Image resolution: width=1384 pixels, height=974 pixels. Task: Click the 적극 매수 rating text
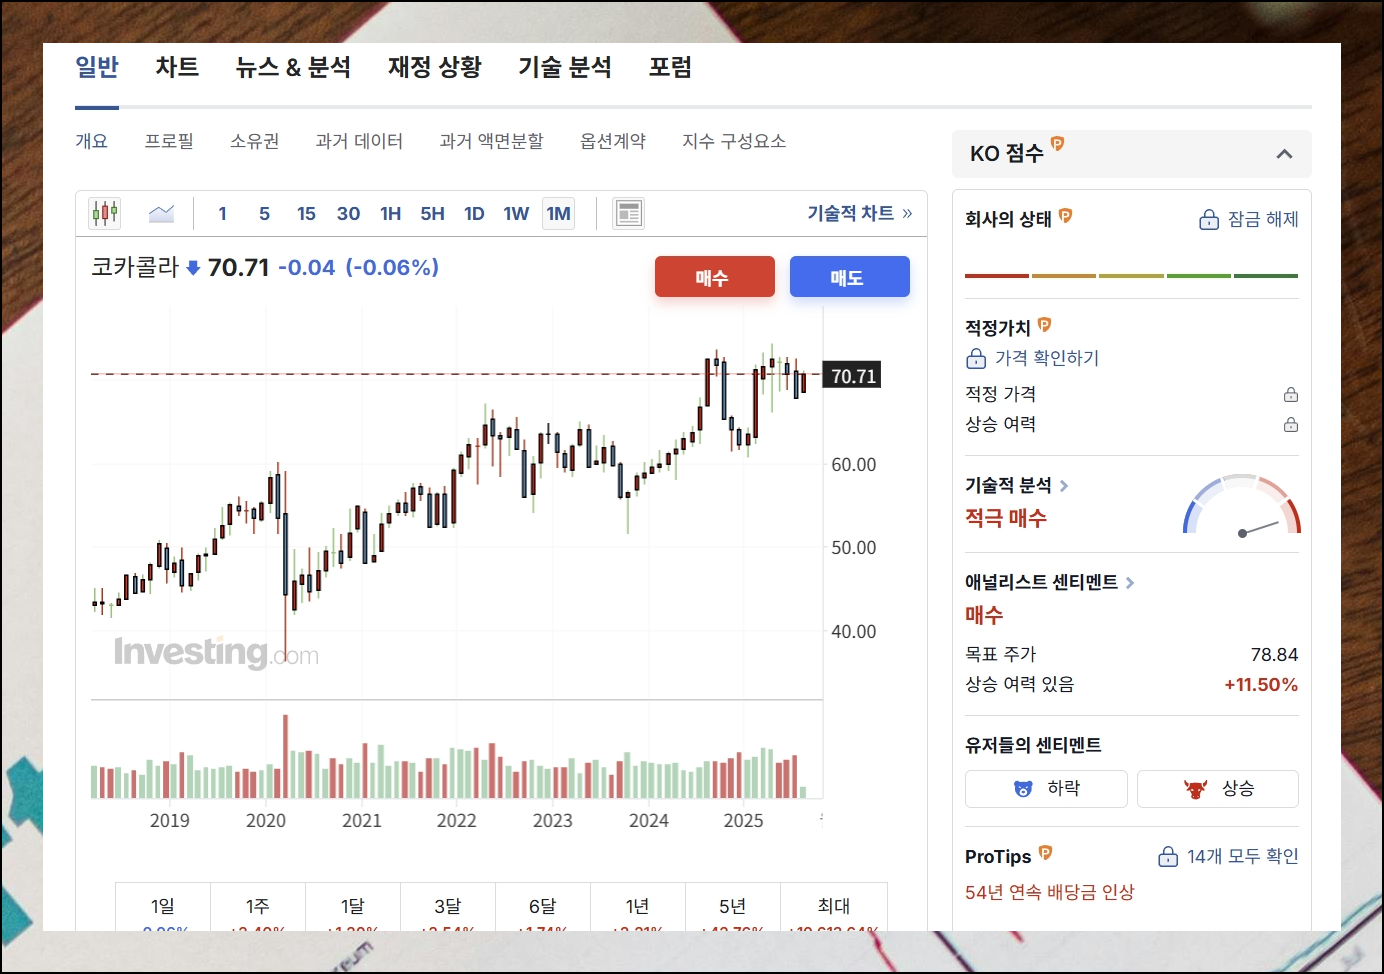1006,518
